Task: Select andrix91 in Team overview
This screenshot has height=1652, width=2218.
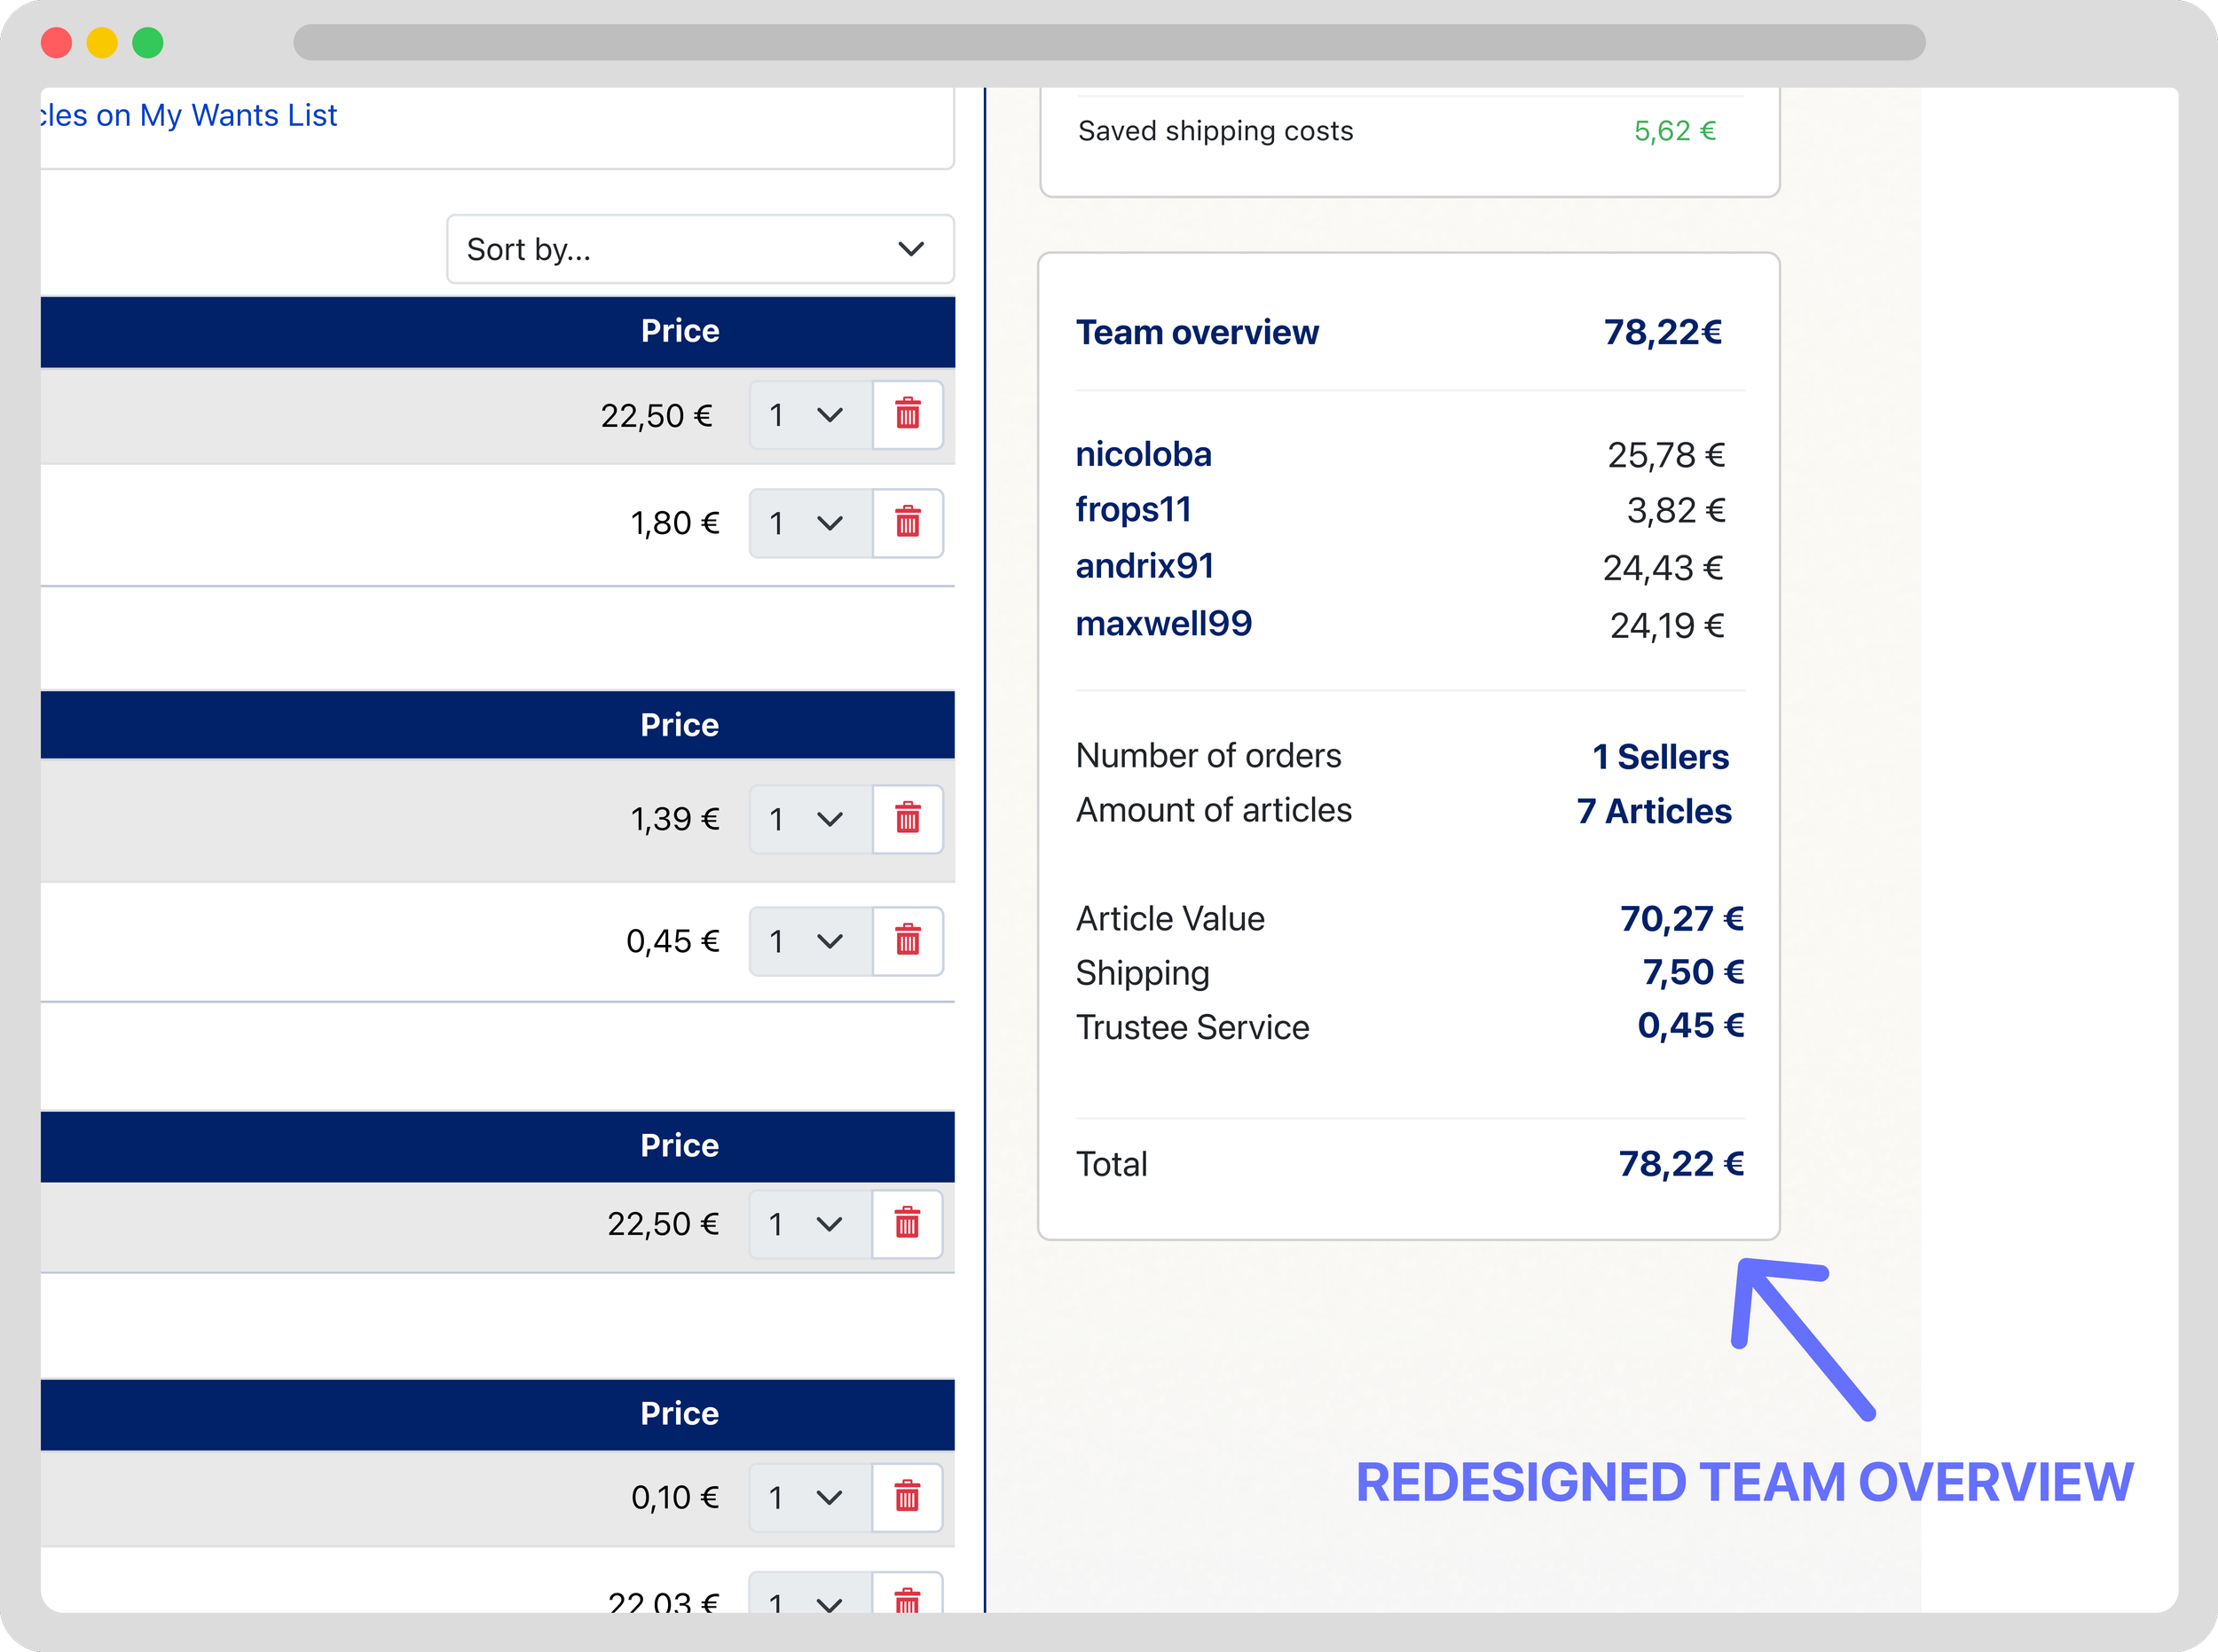Action: click(1144, 567)
